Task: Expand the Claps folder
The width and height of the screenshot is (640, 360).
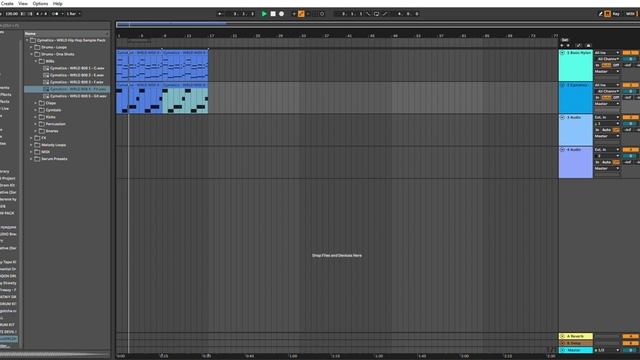Action: click(36, 103)
